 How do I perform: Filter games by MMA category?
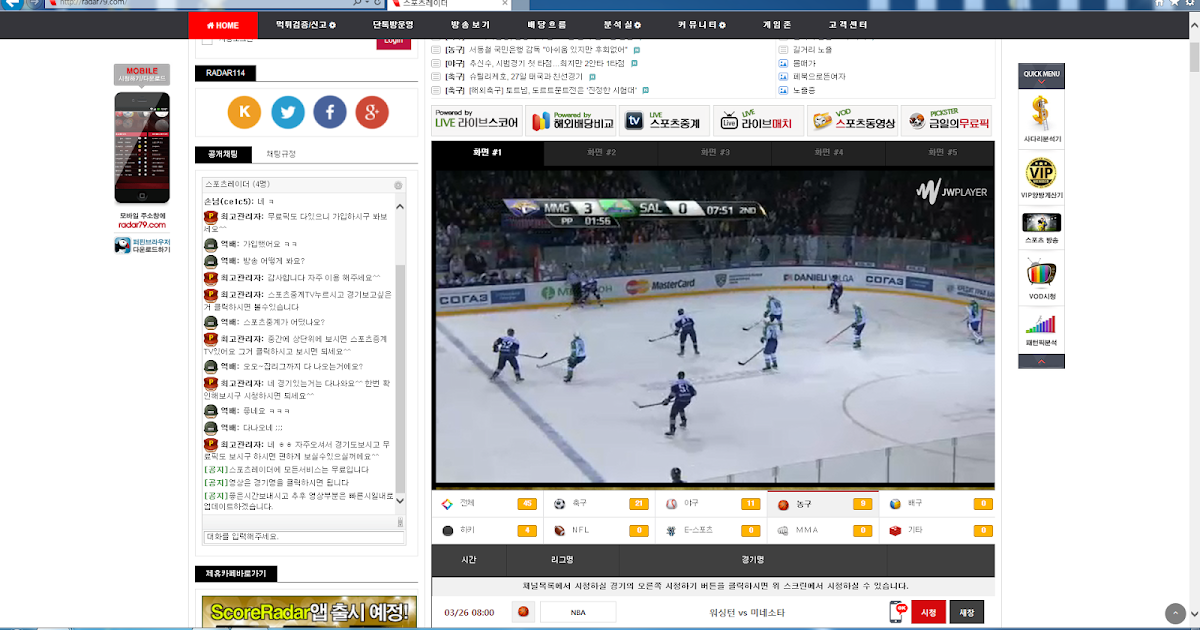pos(824,530)
